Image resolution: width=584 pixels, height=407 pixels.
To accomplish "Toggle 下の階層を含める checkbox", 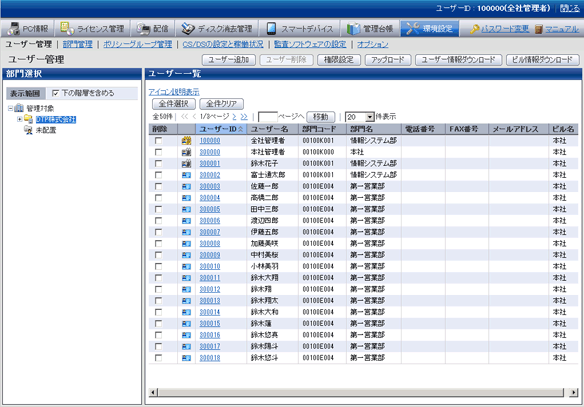I will coord(55,93).
